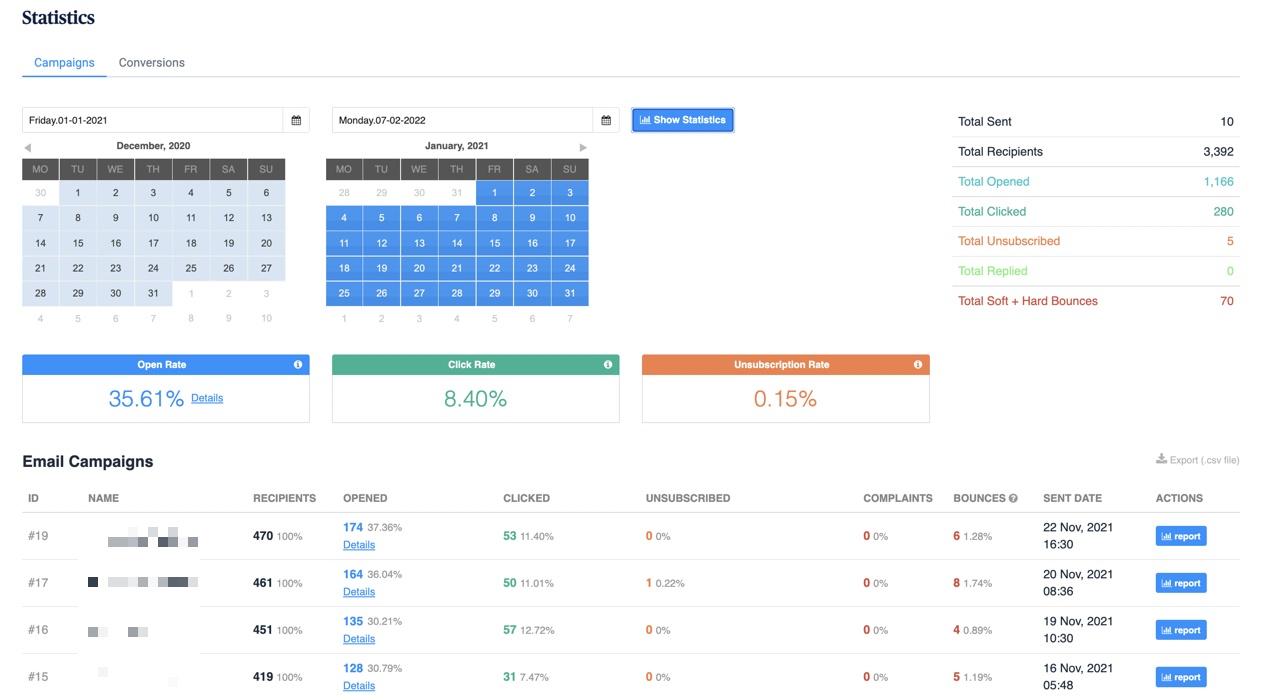
Task: Click the Click Rate info icon
Action: [608, 365]
